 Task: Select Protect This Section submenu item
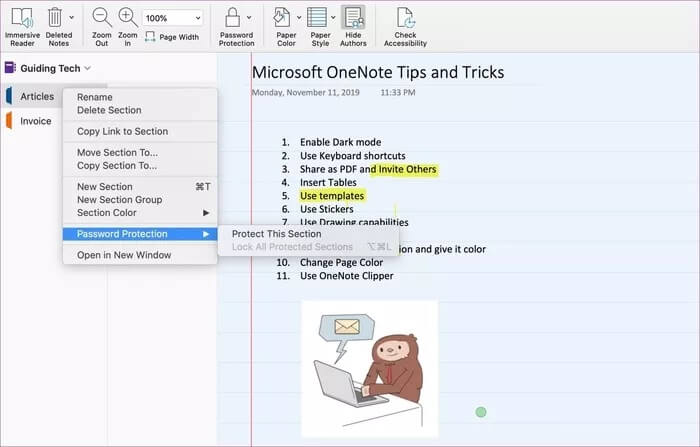(x=276, y=234)
